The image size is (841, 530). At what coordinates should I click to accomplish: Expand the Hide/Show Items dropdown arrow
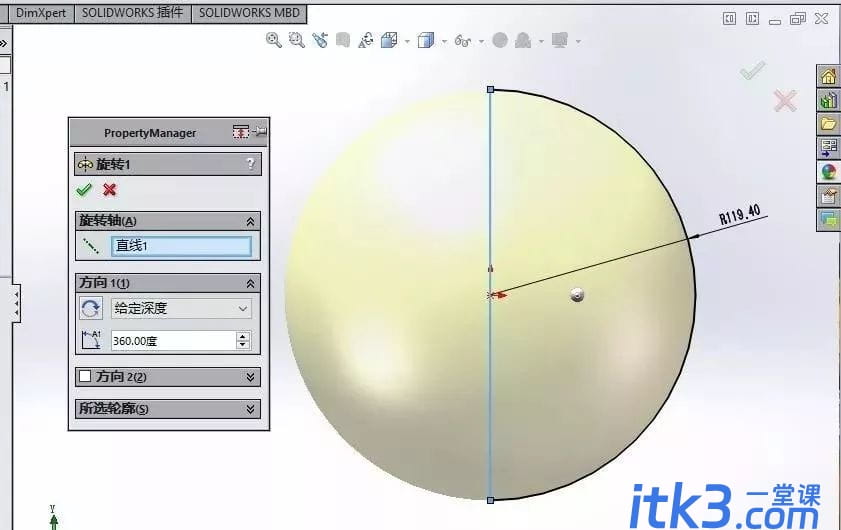click(481, 41)
